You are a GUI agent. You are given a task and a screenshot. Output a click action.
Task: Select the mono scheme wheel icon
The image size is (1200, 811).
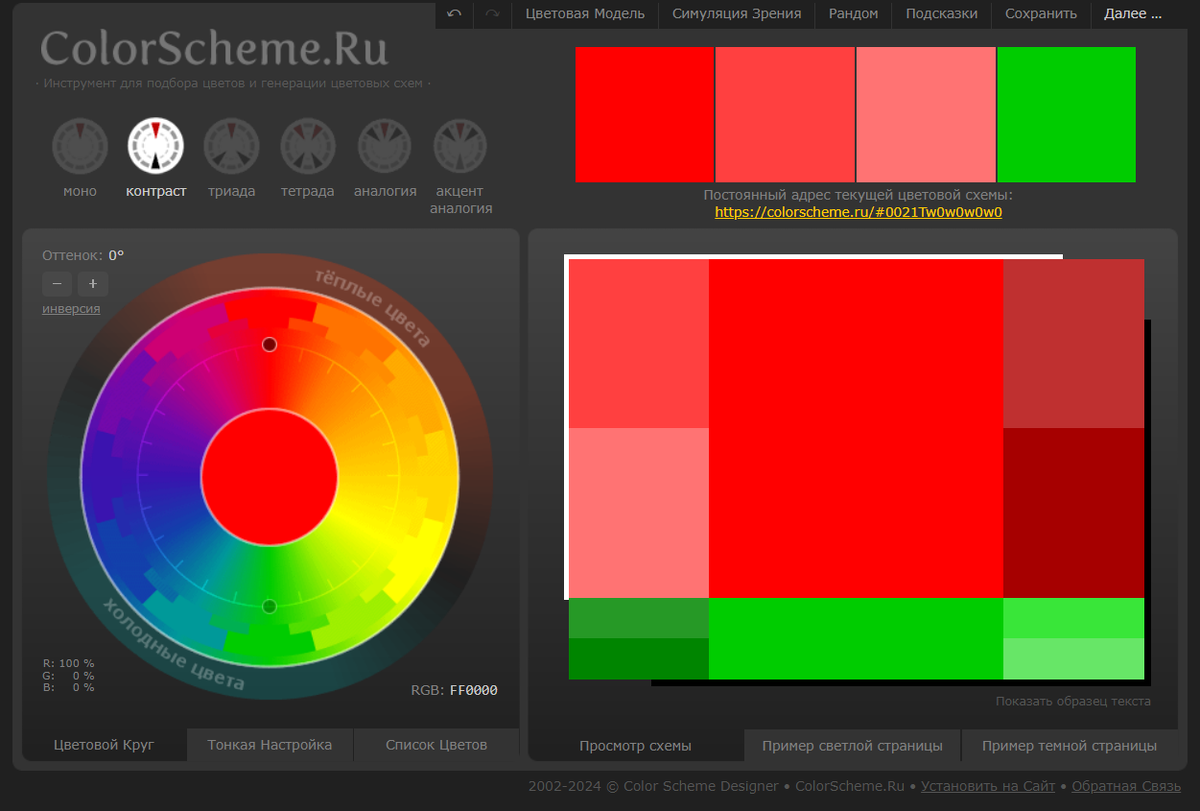[x=80, y=146]
